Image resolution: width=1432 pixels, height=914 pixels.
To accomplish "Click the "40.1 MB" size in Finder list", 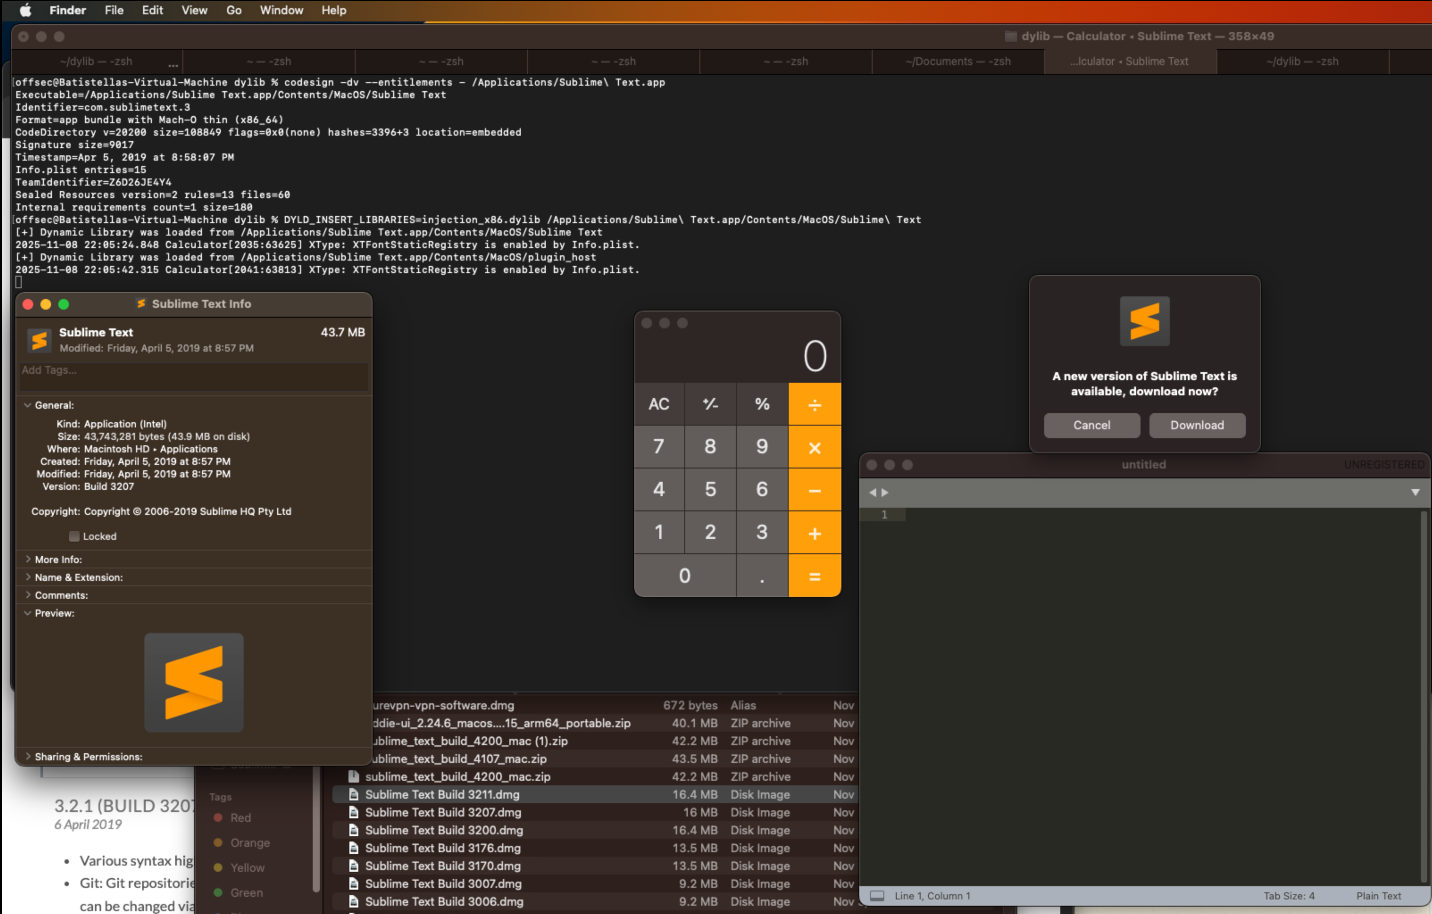I will pyautogui.click(x=695, y=724).
